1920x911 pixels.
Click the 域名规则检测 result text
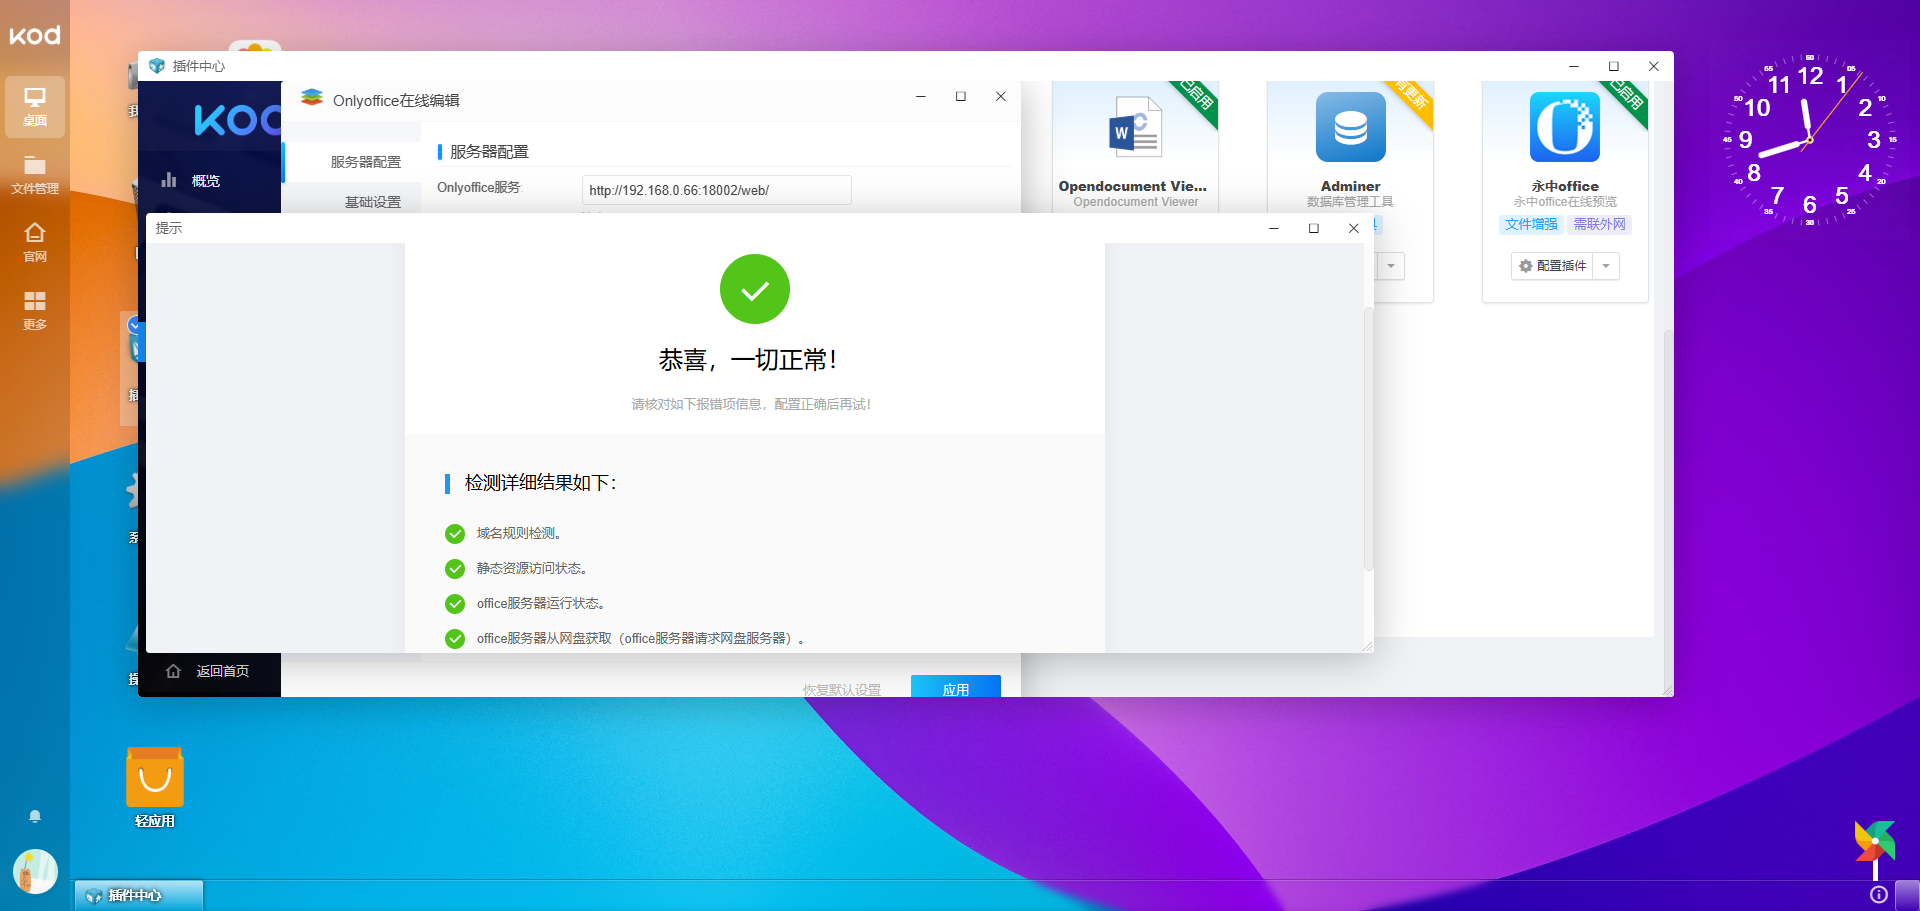tap(519, 534)
